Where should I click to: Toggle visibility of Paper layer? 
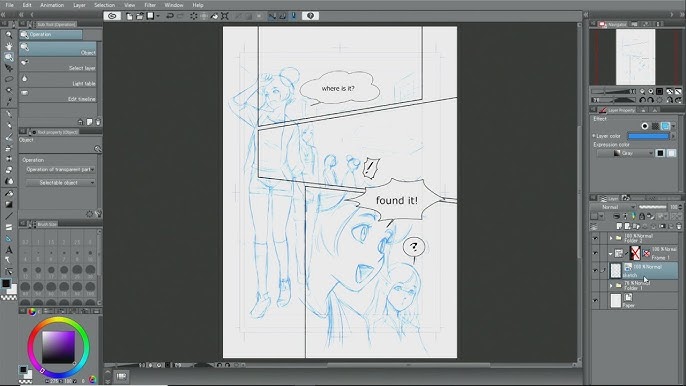click(x=595, y=301)
